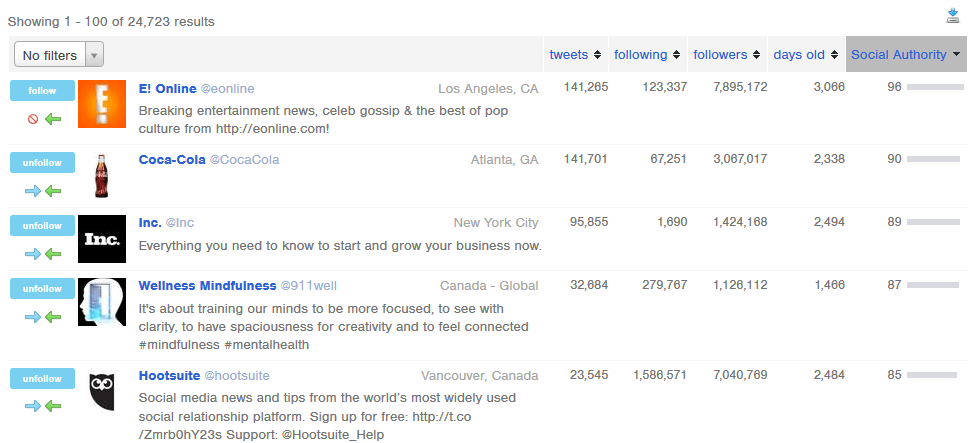The image size is (976, 443).
Task: Click the 3,067,017 followers value
Action: pos(740,159)
